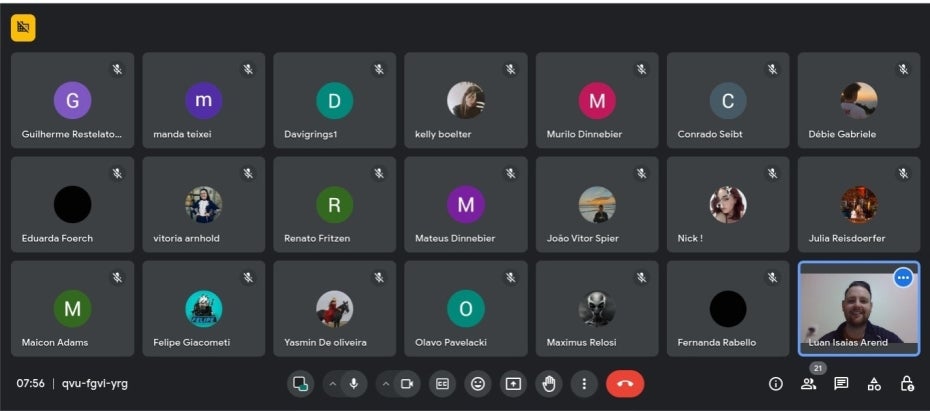Open host controls lock icon
This screenshot has width=930, height=411.
[x=907, y=383]
